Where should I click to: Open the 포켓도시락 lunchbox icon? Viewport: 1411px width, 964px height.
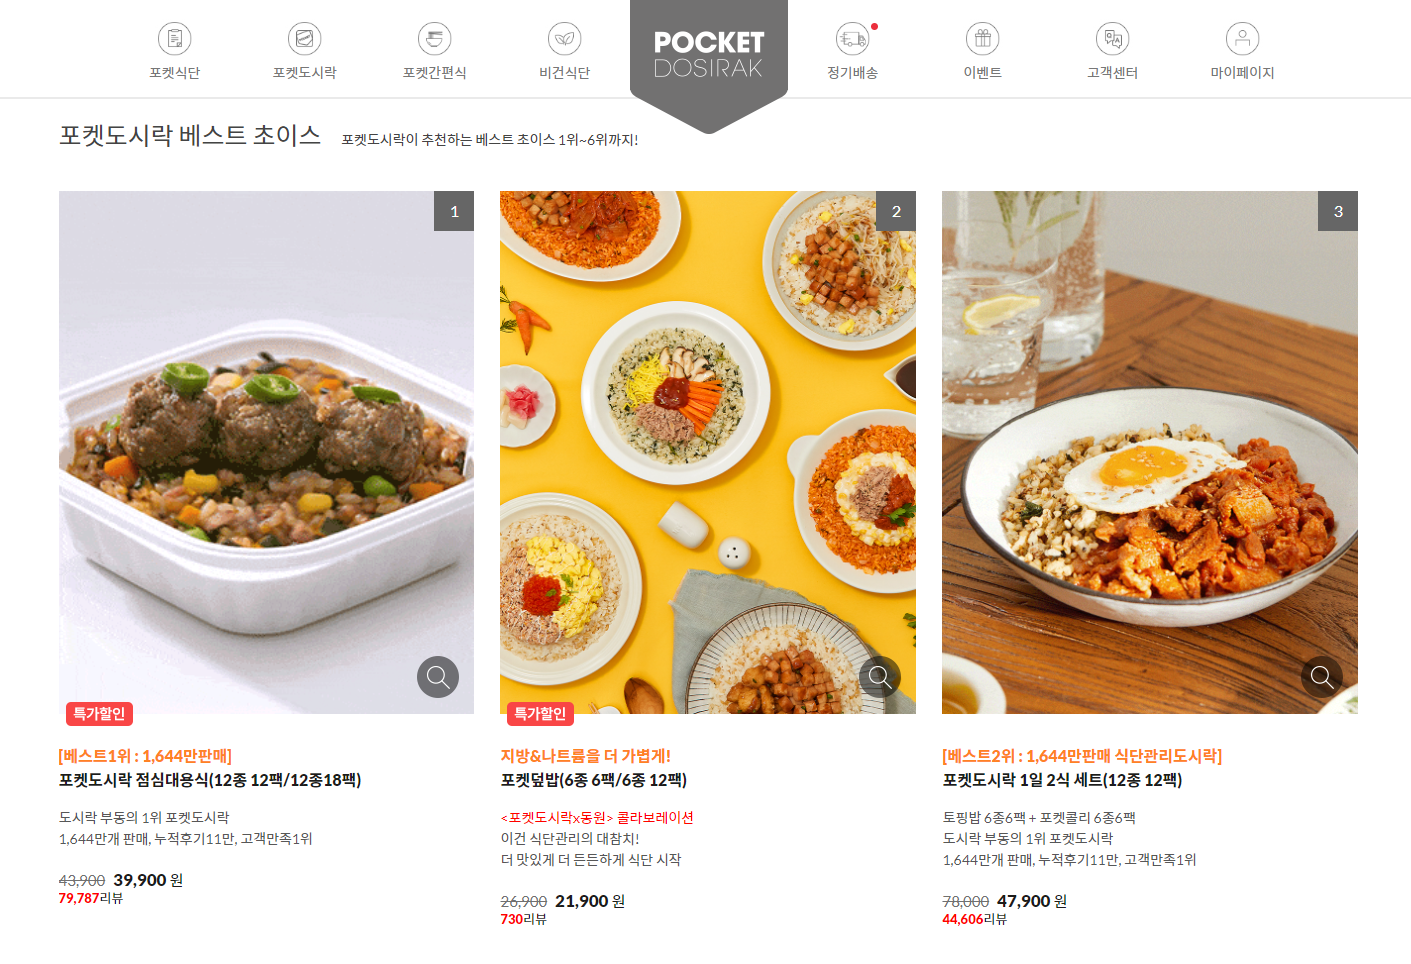[305, 39]
